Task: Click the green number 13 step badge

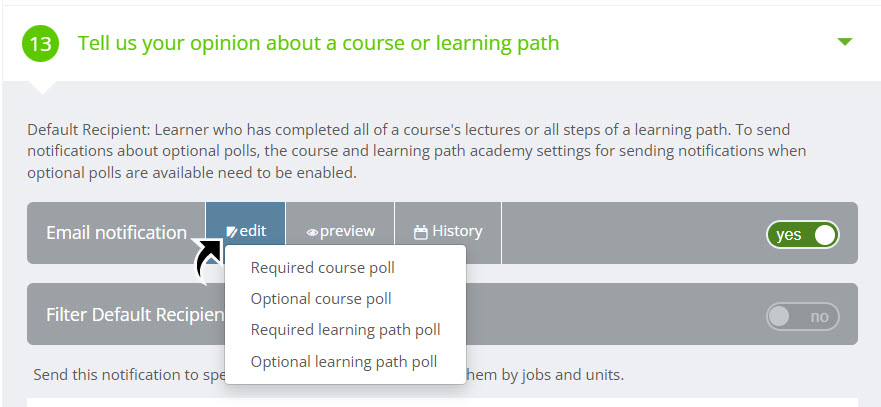Action: pos(40,43)
